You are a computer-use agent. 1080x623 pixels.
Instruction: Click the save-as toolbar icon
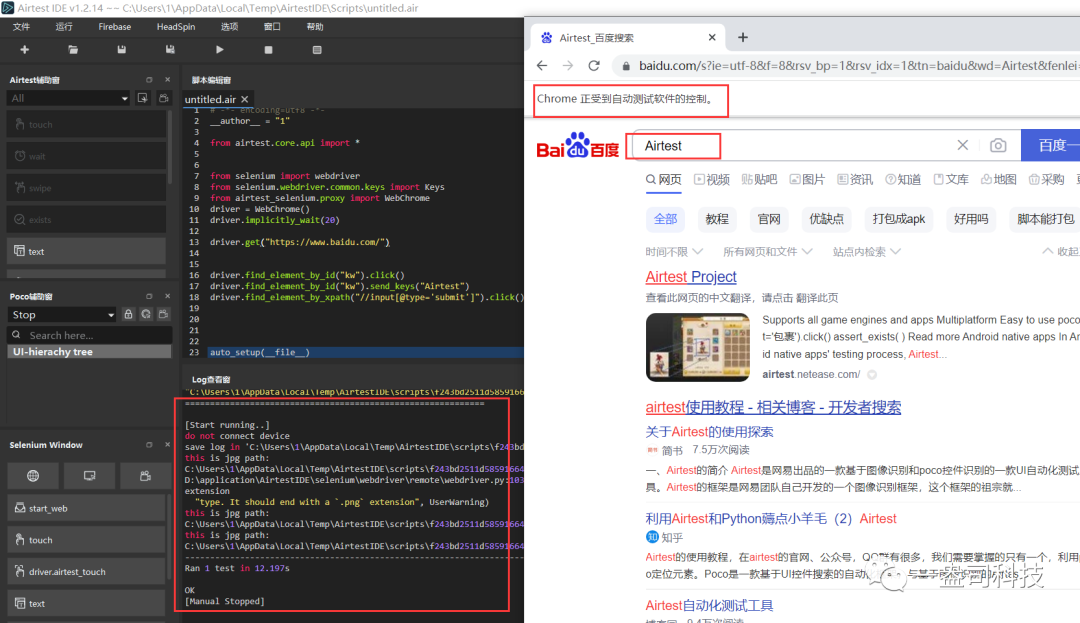pyautogui.click(x=170, y=50)
